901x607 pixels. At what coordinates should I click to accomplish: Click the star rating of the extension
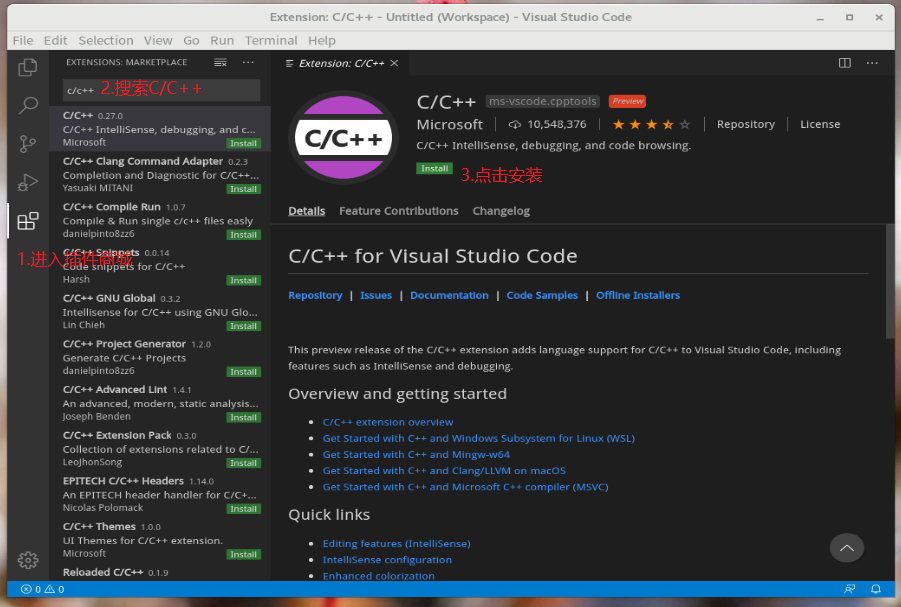[x=651, y=124]
